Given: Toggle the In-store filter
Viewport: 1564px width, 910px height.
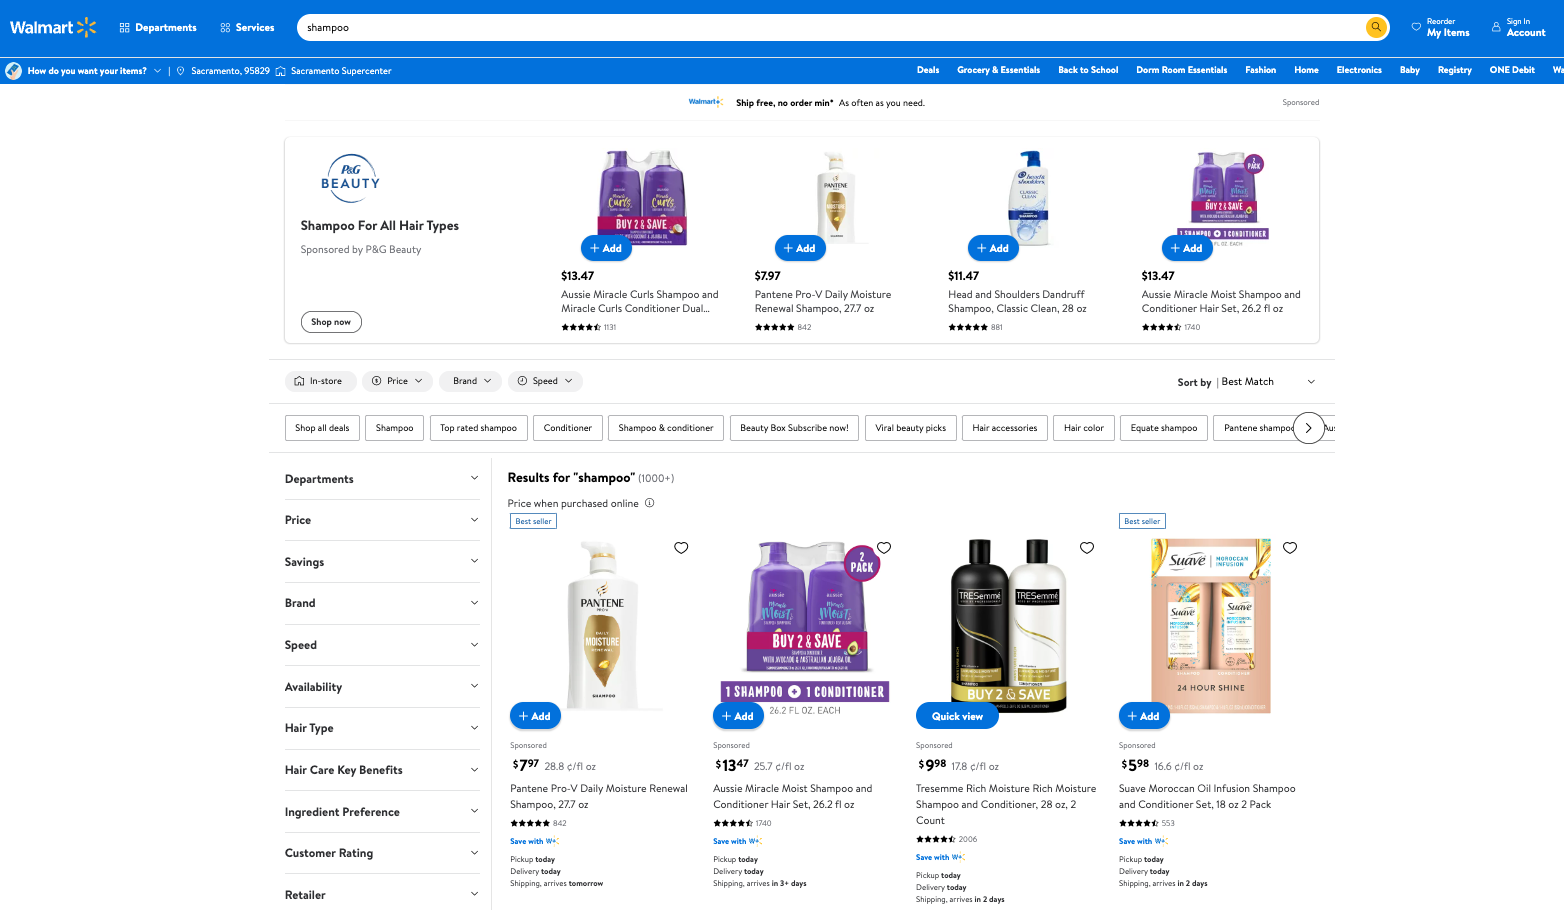Looking at the screenshot, I should click(x=320, y=381).
